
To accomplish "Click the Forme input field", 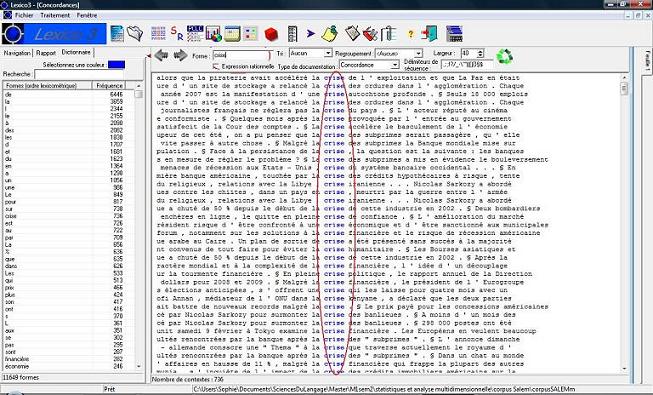I will (x=241, y=55).
